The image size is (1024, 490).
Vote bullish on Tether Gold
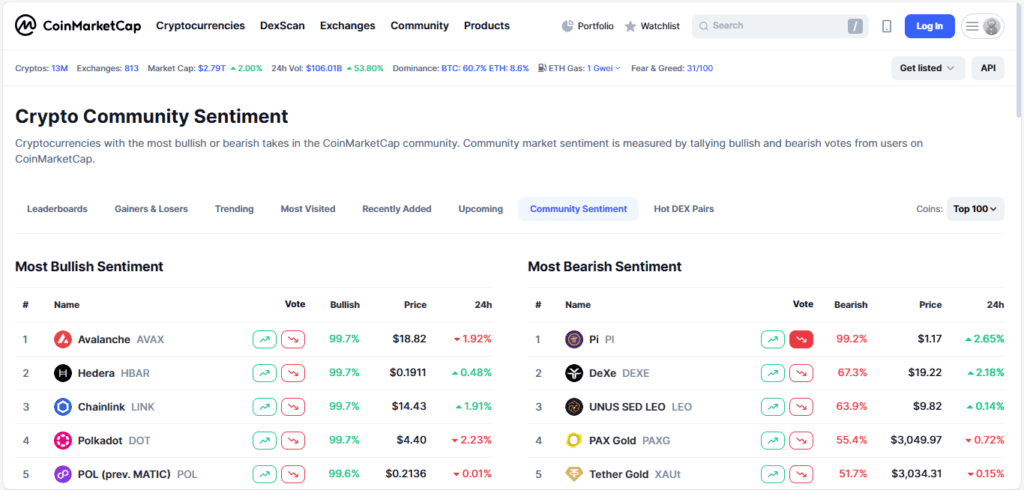[773, 474]
